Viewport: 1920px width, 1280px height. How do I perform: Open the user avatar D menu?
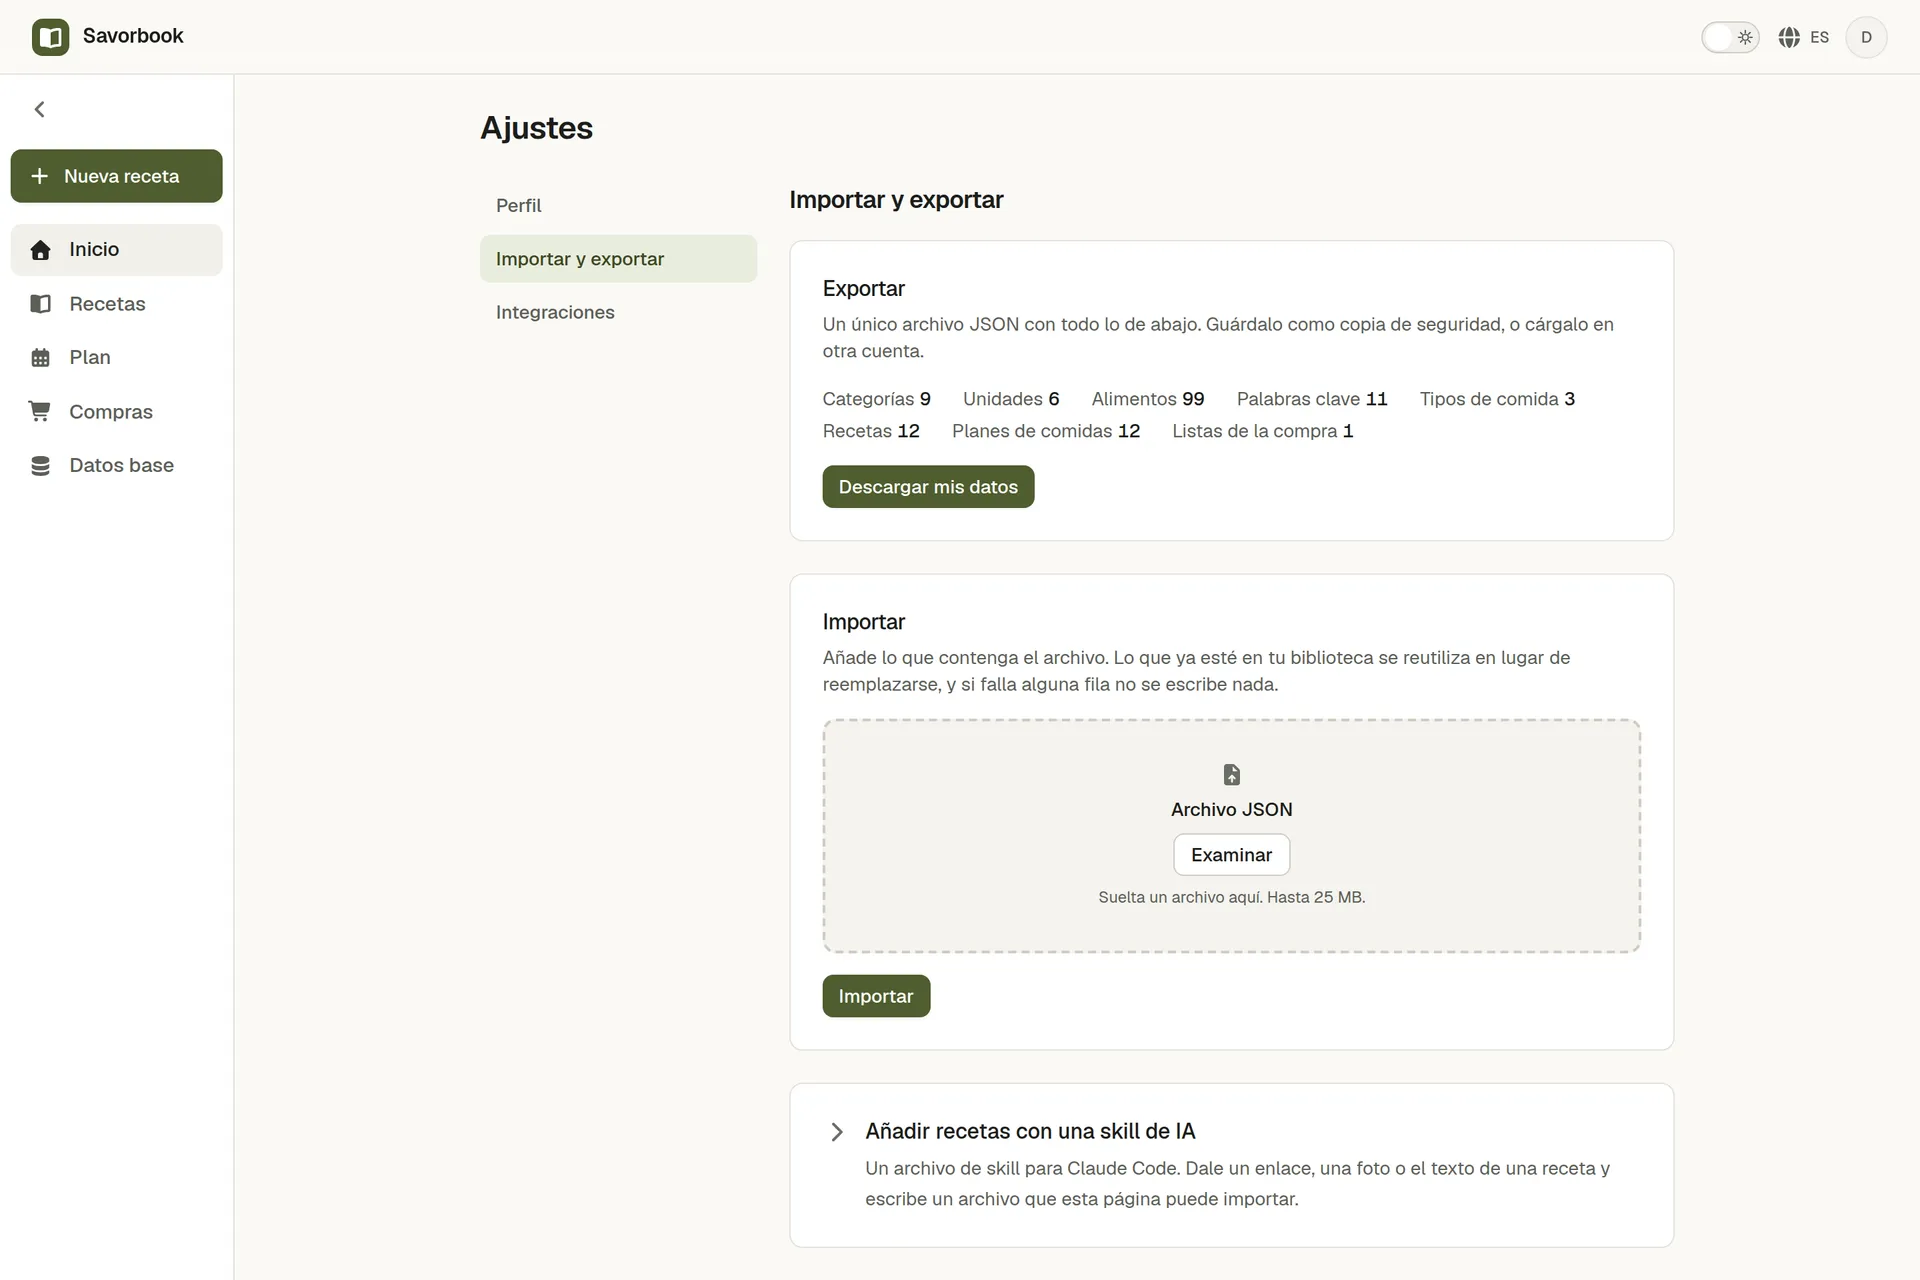click(1866, 37)
